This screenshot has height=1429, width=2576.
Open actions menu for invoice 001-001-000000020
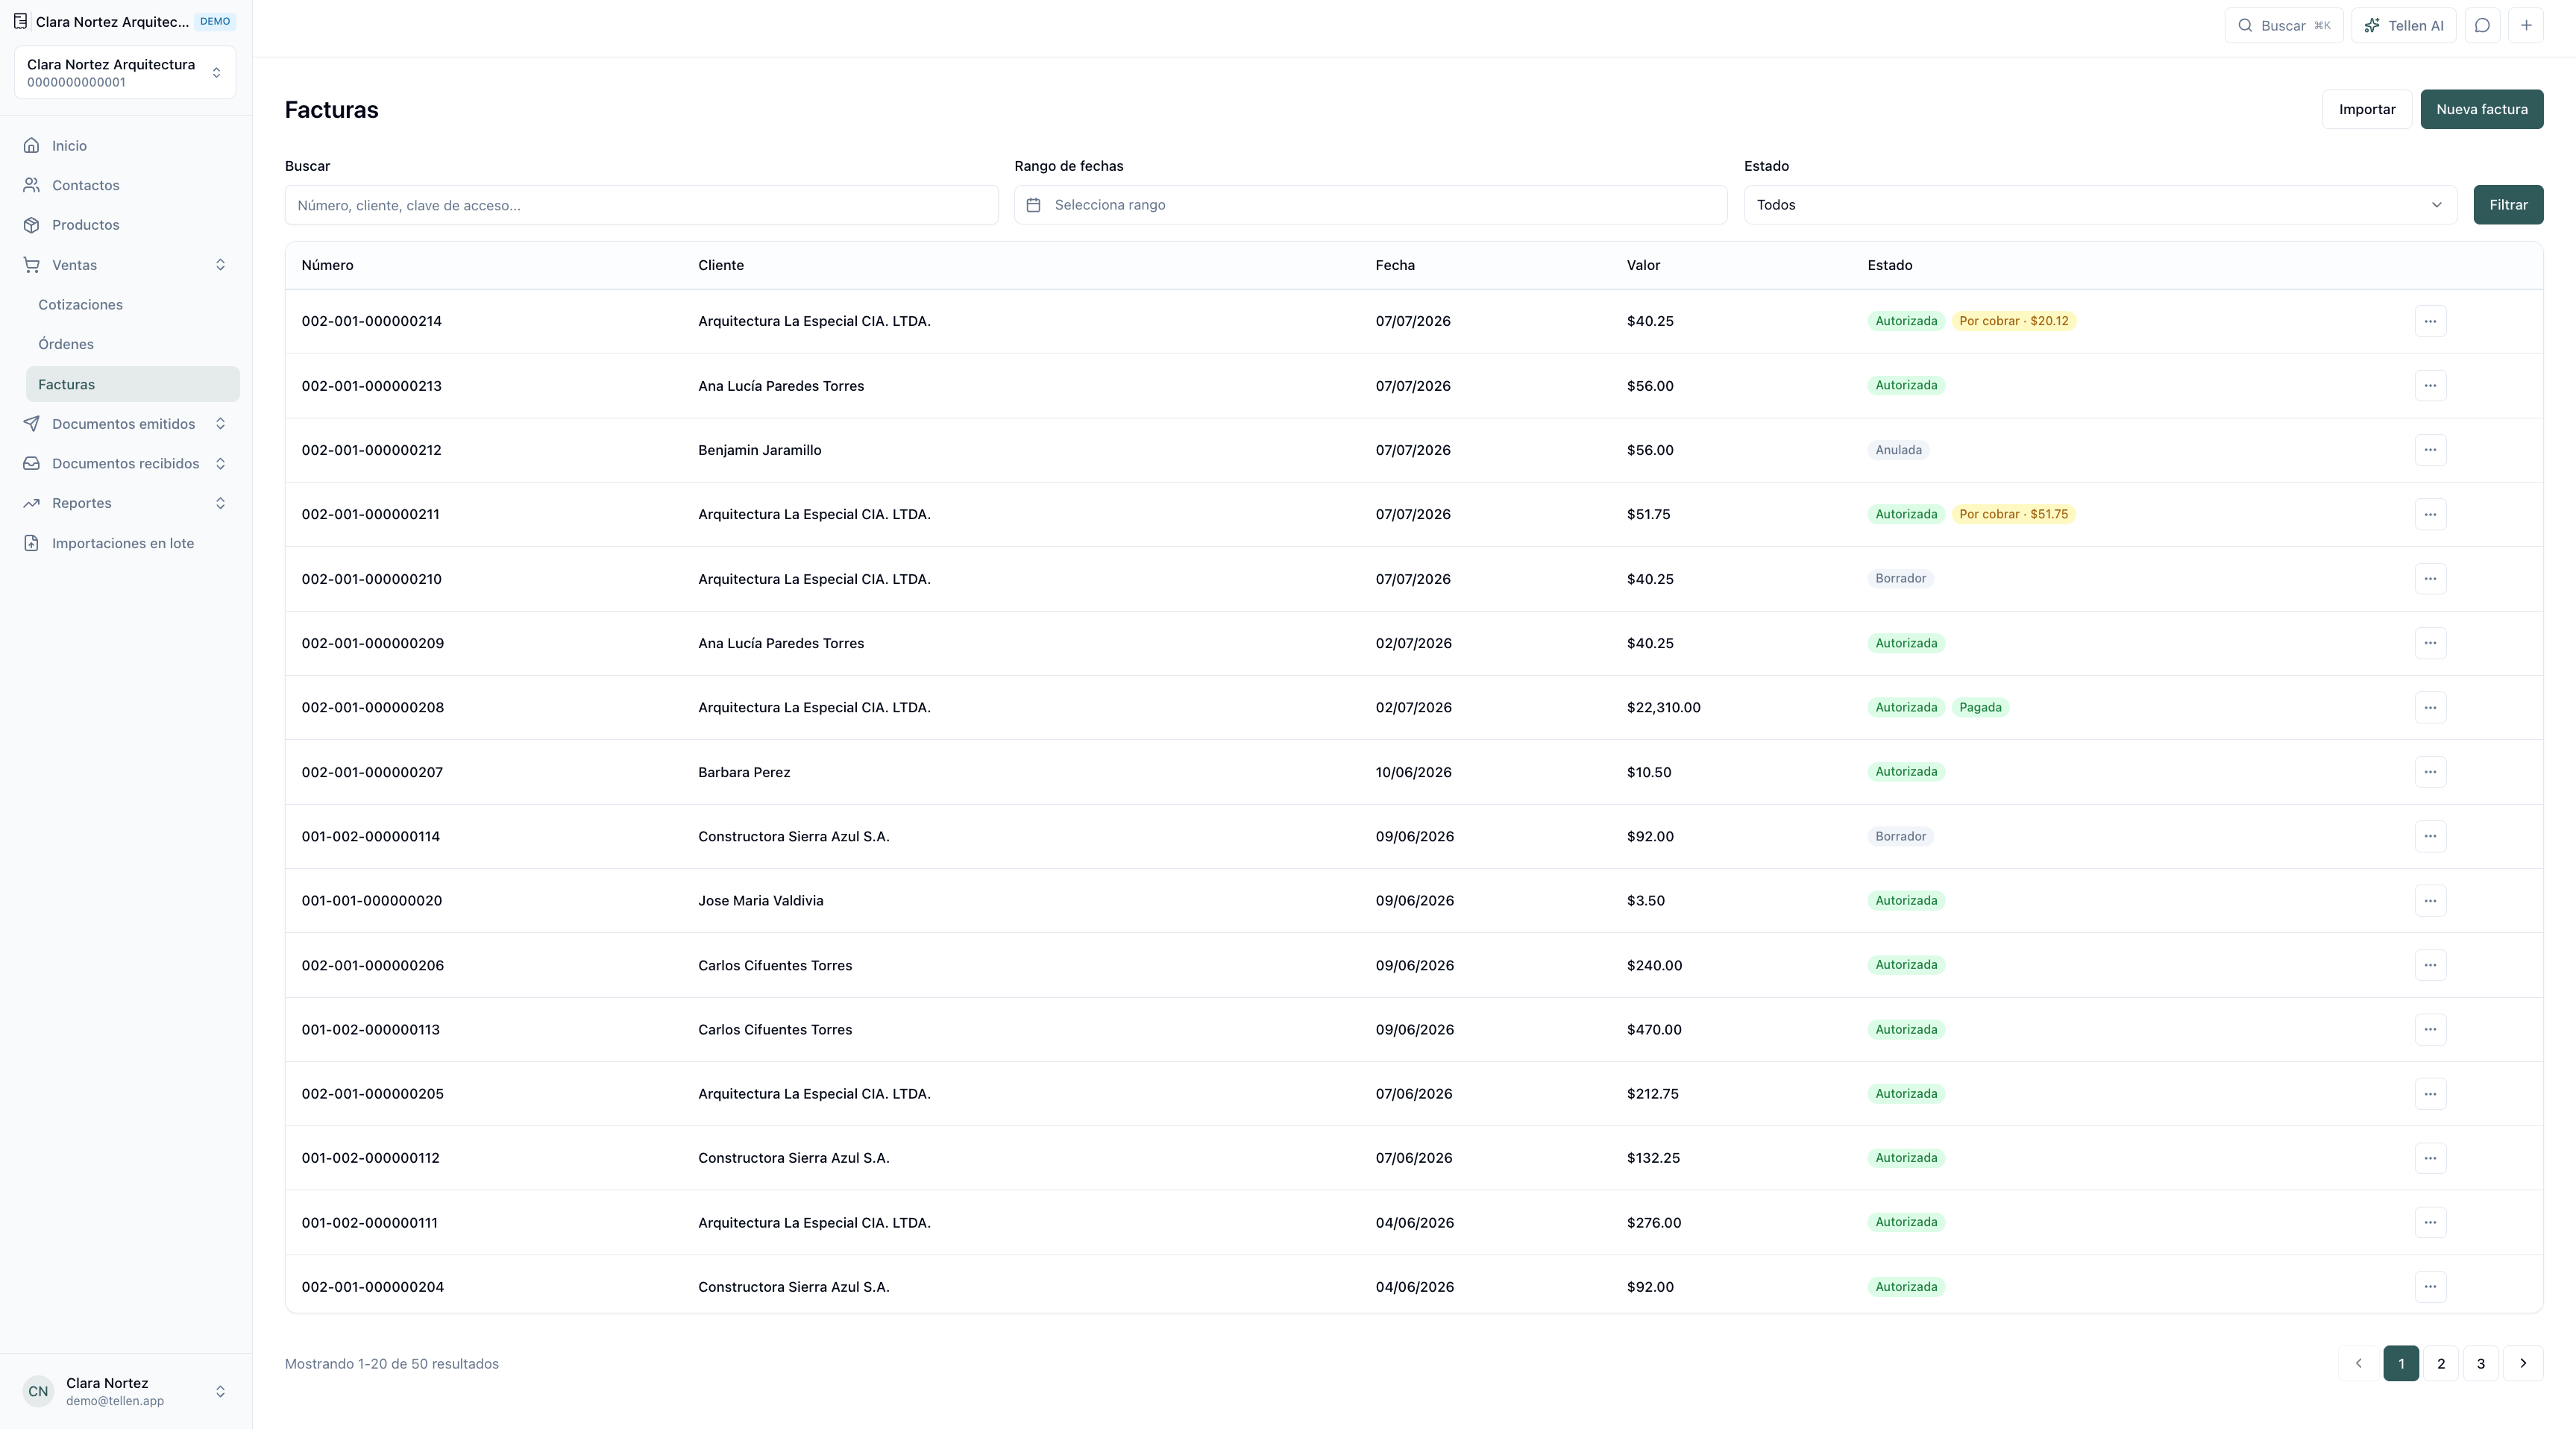[2430, 901]
